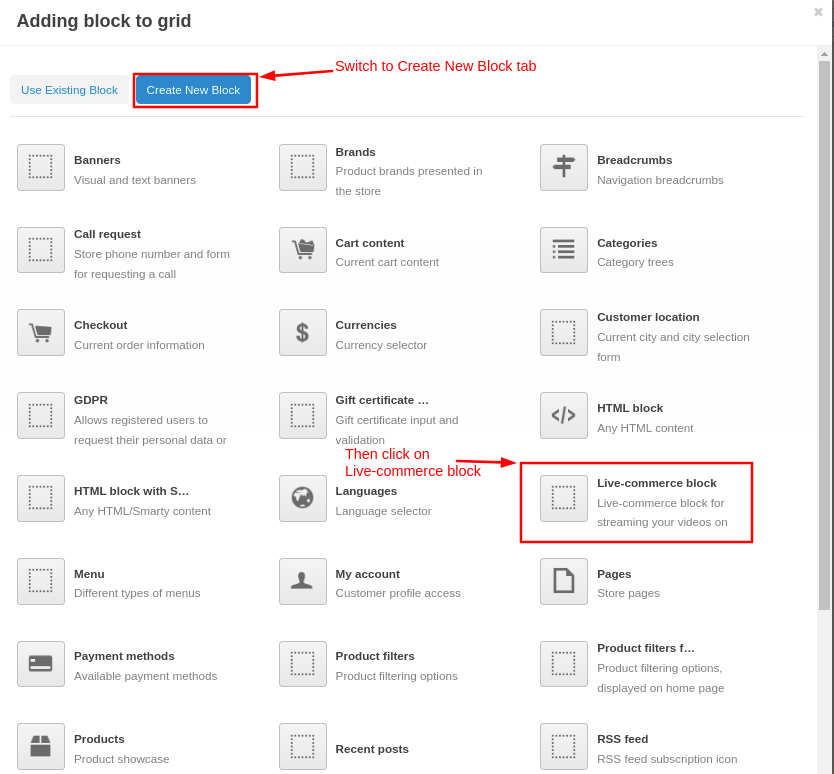Click the Categories list icon
The image size is (834, 774).
(564, 250)
